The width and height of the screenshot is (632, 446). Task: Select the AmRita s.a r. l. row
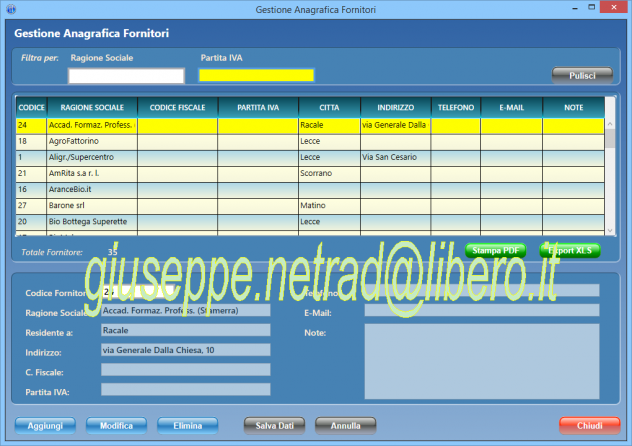click(x=310, y=174)
